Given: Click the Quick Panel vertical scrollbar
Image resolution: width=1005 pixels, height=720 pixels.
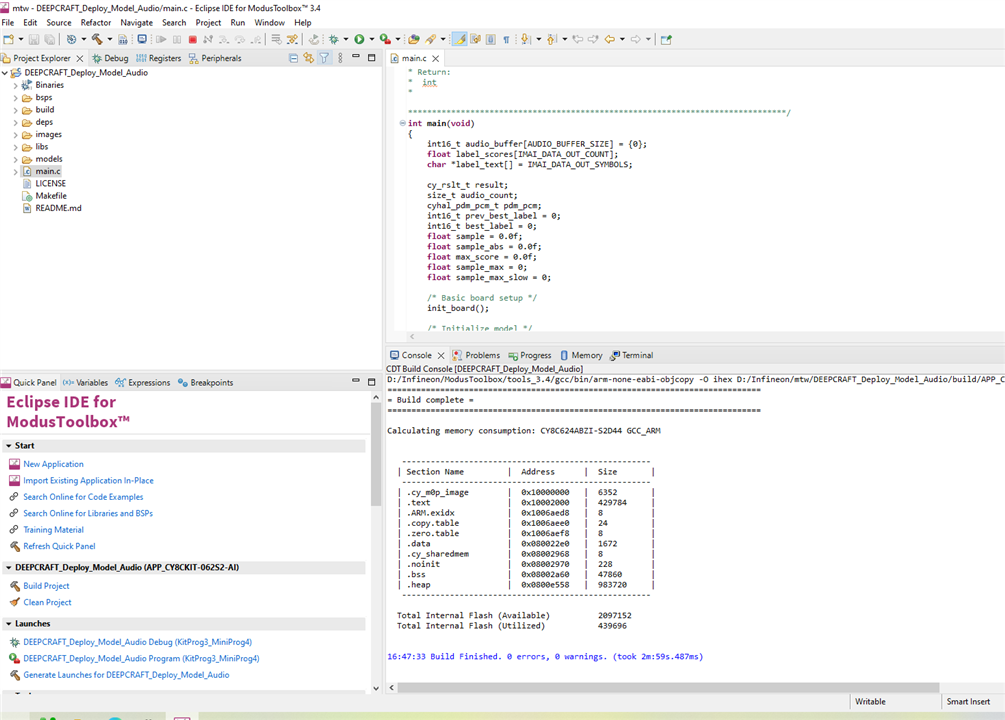Looking at the screenshot, I should [376, 454].
